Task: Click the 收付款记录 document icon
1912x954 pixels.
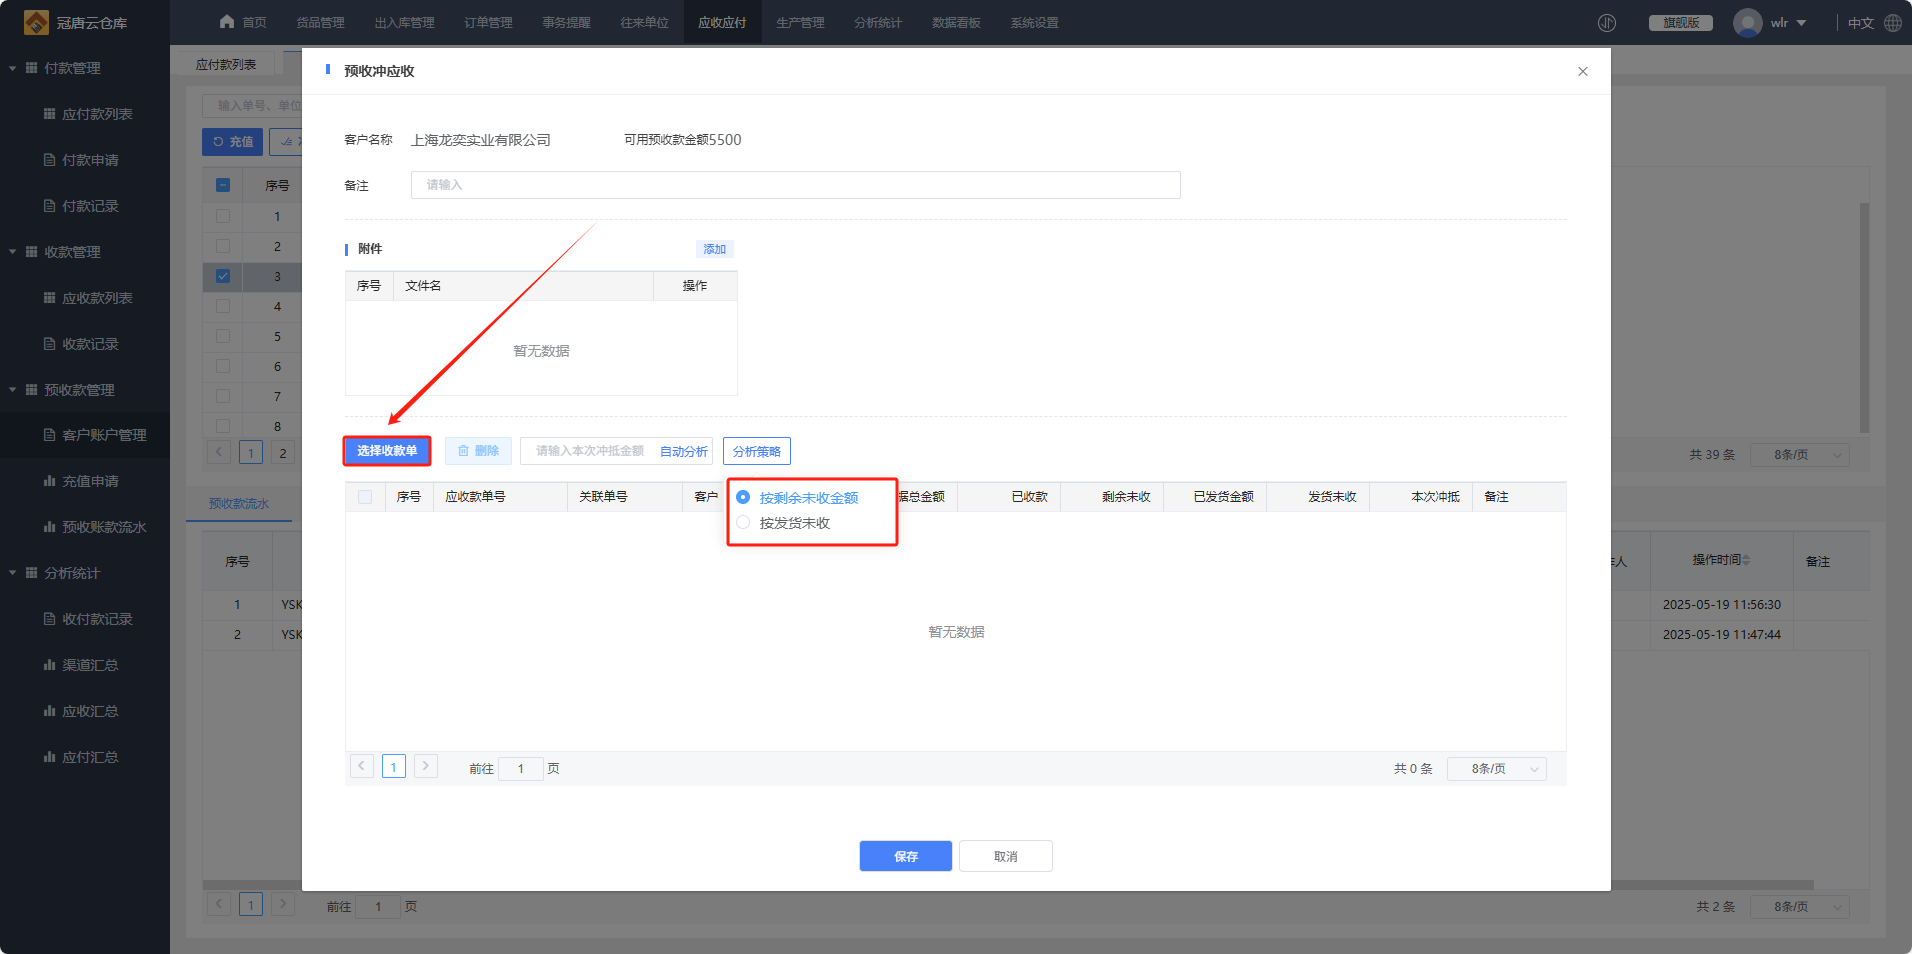Action: tap(49, 619)
